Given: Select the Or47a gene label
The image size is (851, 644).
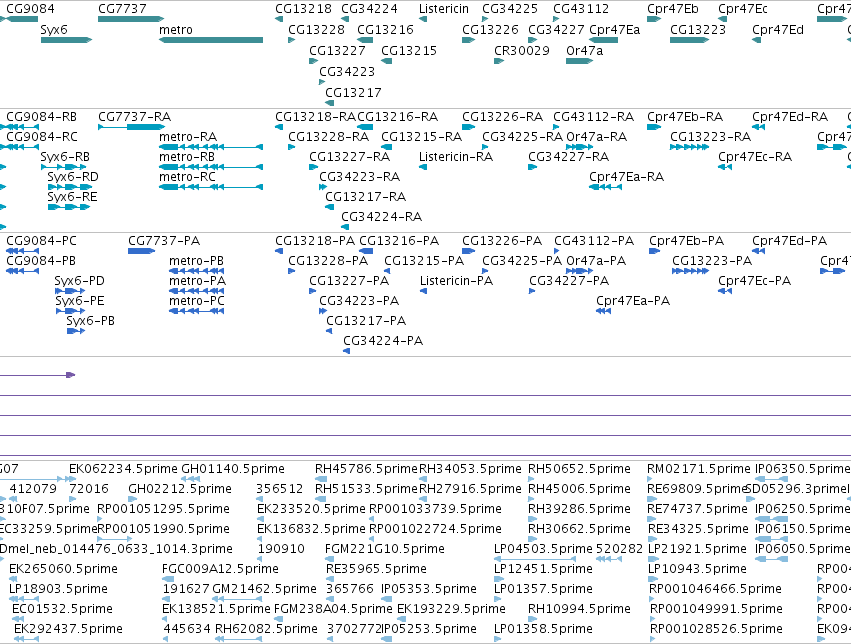Looking at the screenshot, I should pos(585,51).
